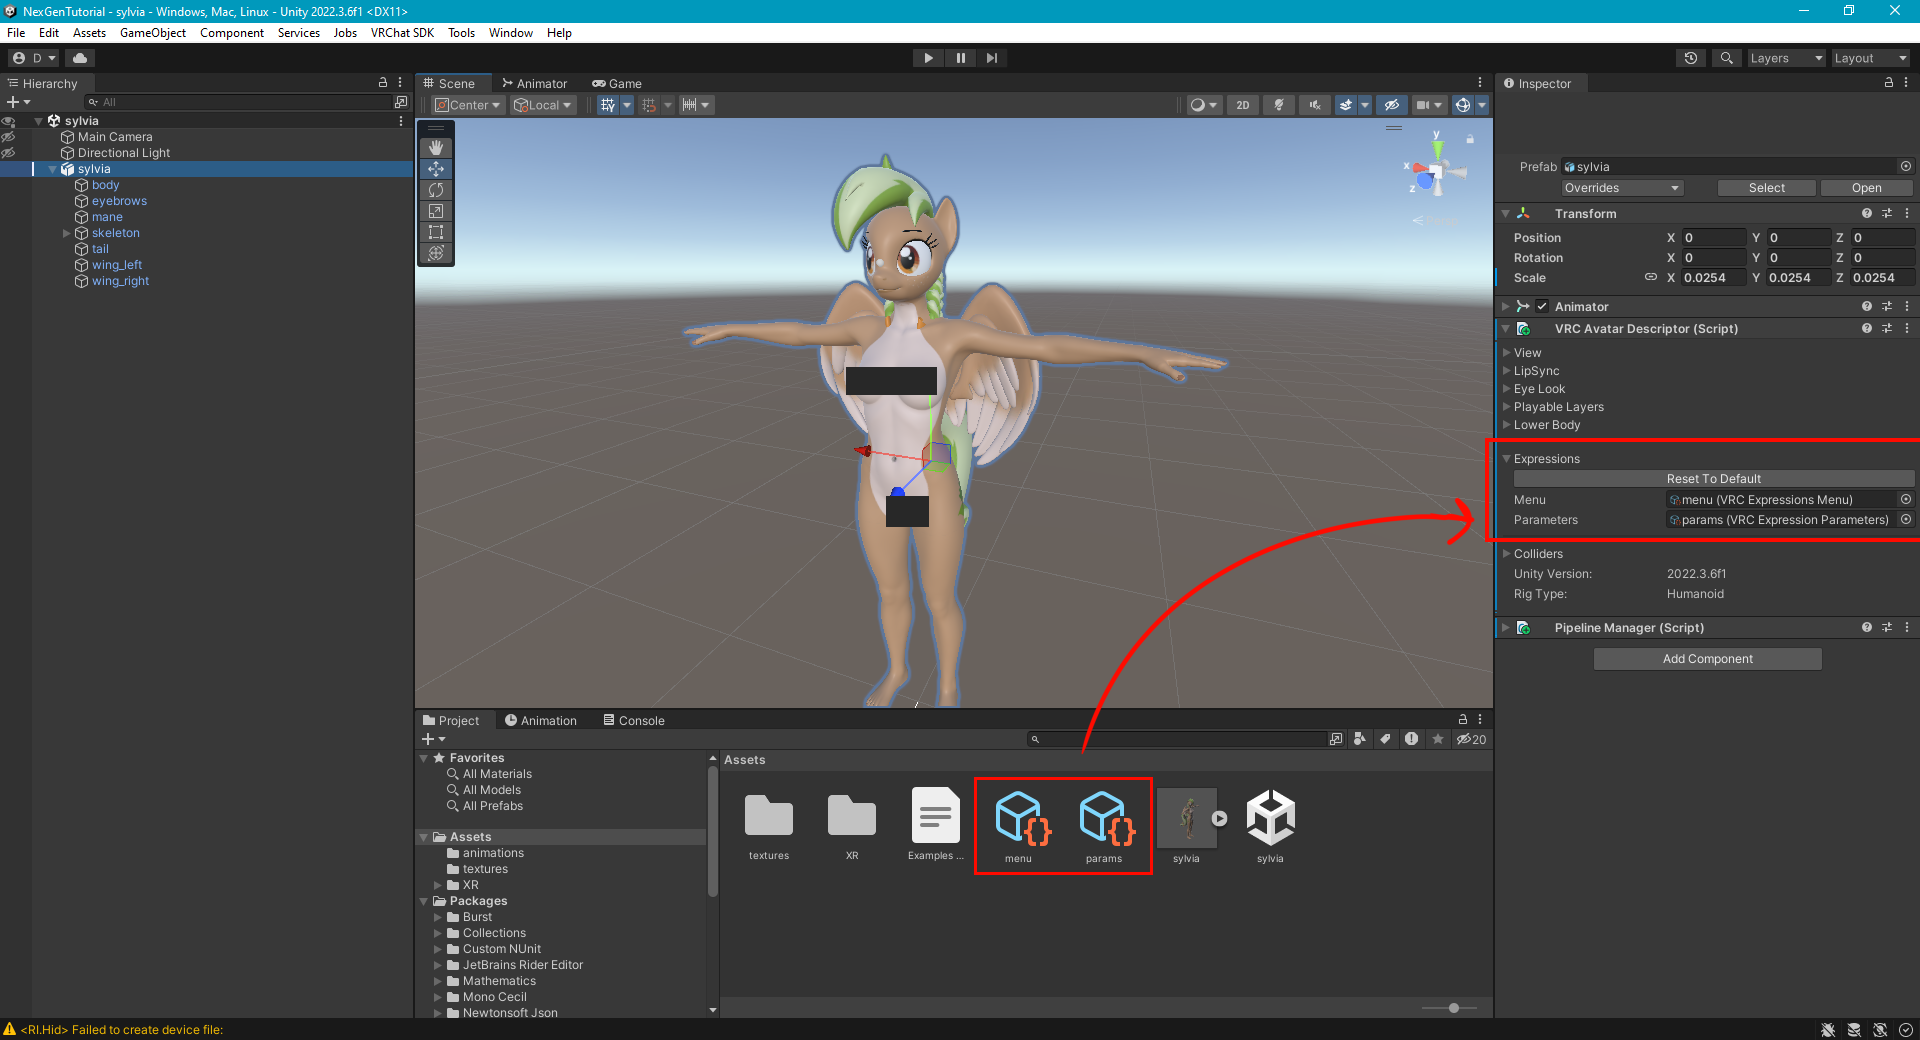Open the cloud services icon
This screenshot has width=1920, height=1040.
(80, 58)
